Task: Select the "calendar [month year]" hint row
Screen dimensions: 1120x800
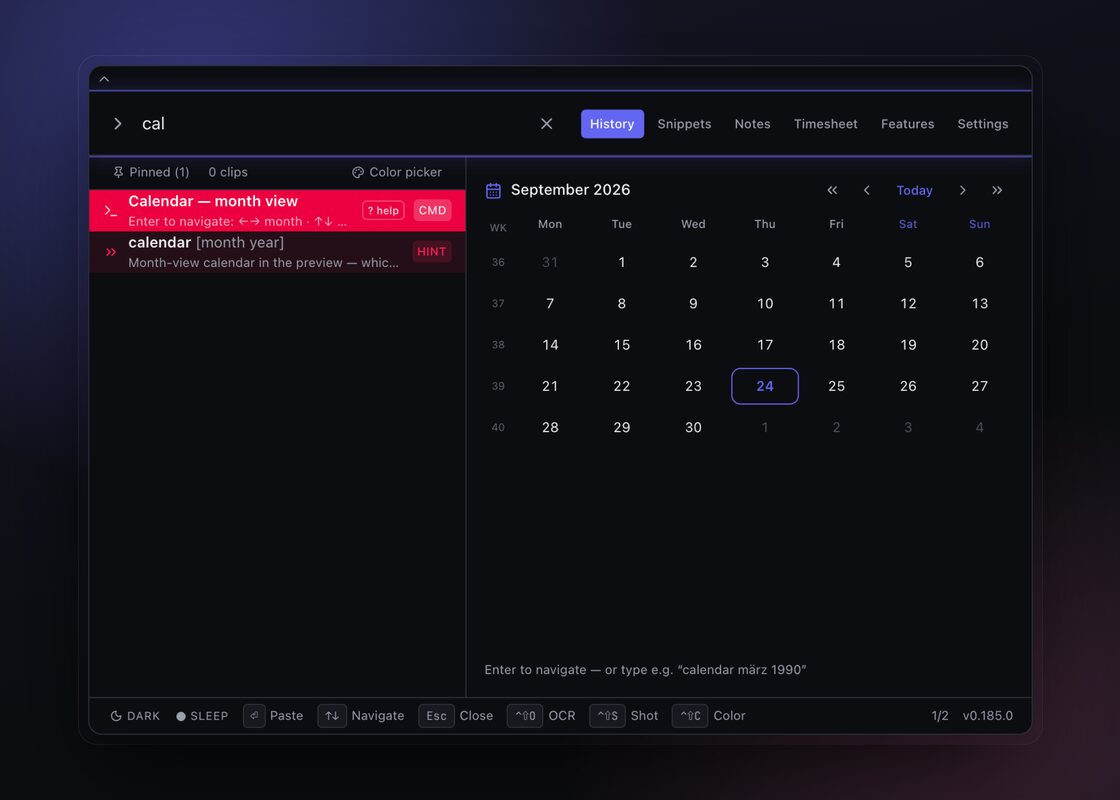Action: click(277, 251)
